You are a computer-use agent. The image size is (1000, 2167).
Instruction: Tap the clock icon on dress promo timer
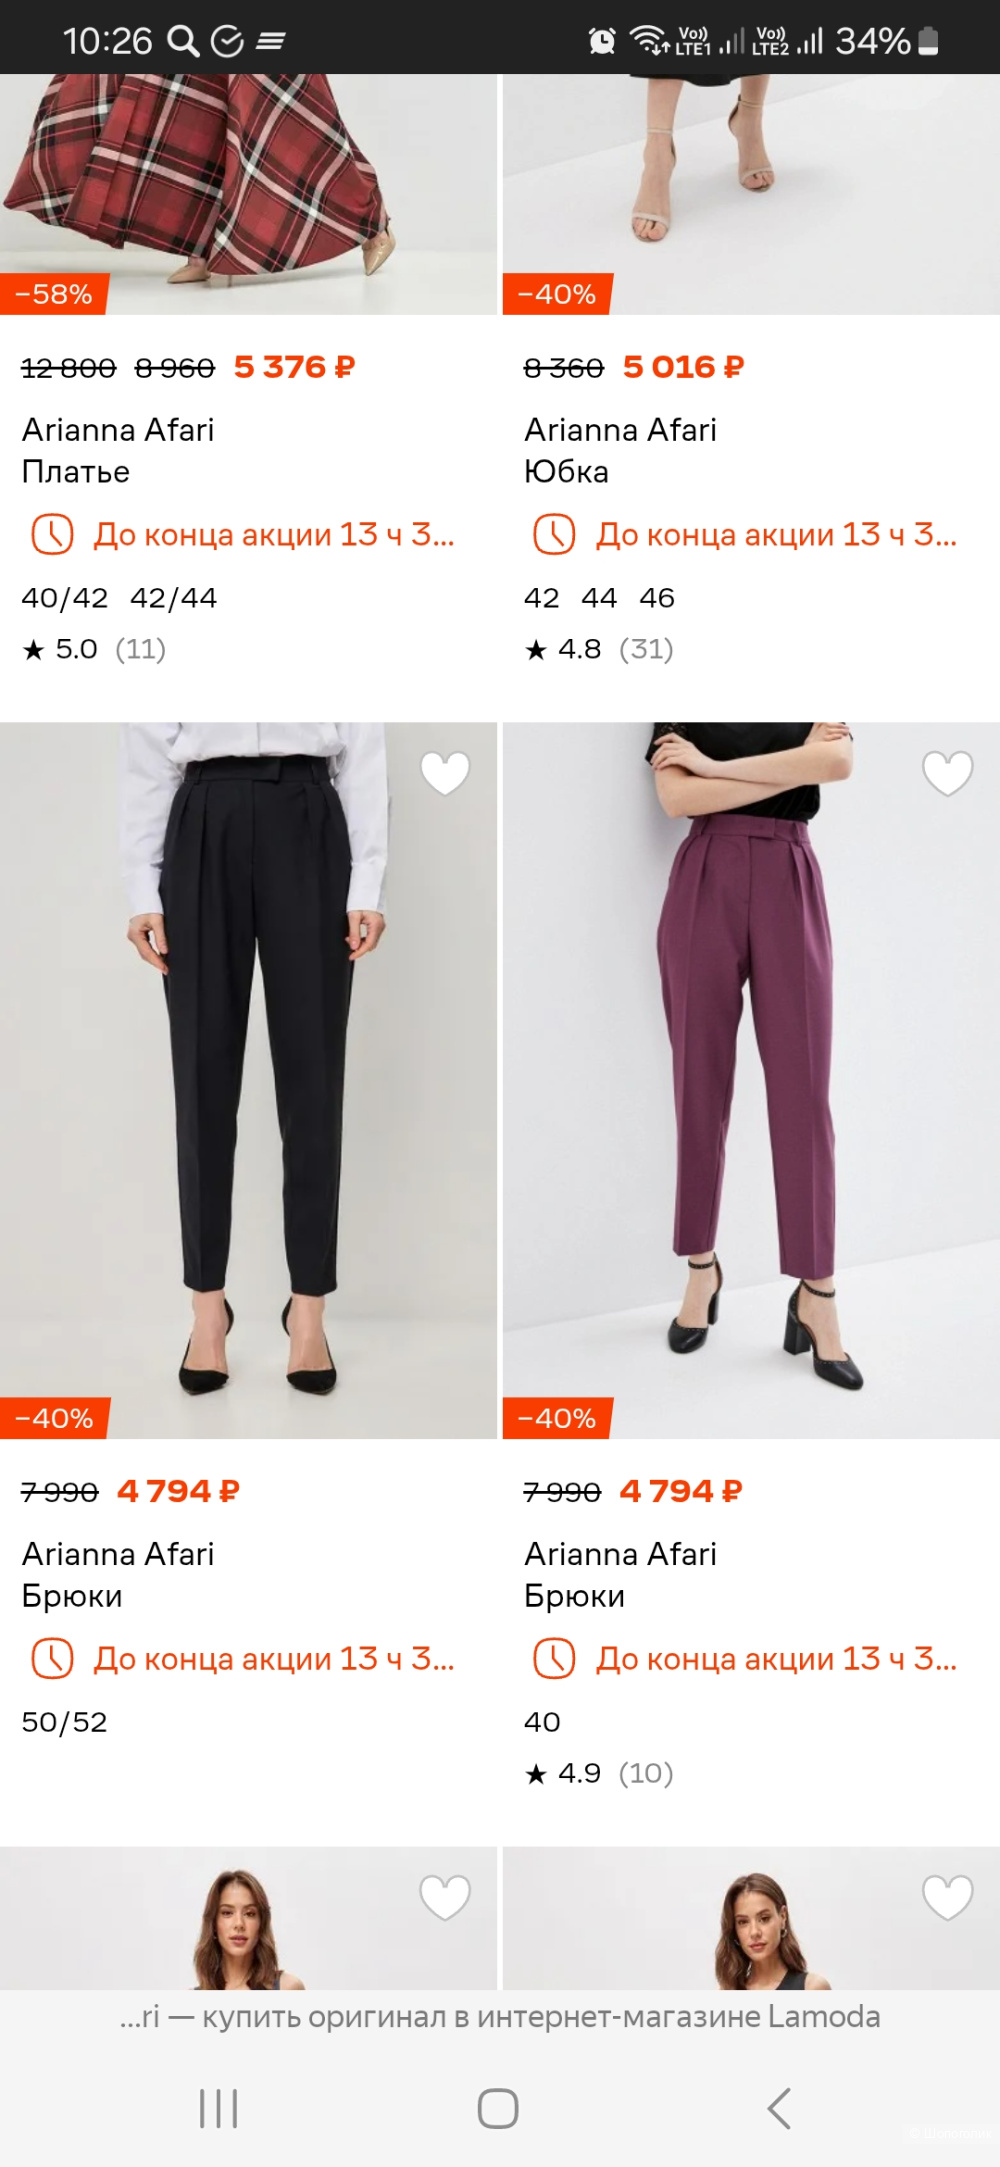point(52,534)
